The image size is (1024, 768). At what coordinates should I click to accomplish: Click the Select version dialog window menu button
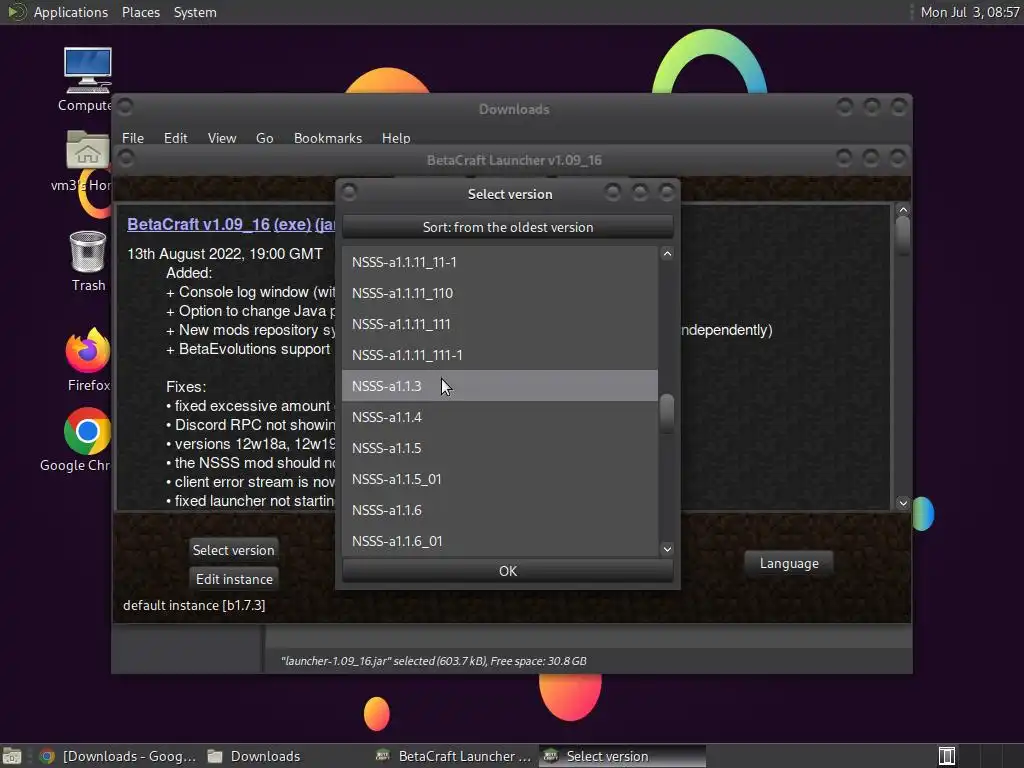pos(349,192)
